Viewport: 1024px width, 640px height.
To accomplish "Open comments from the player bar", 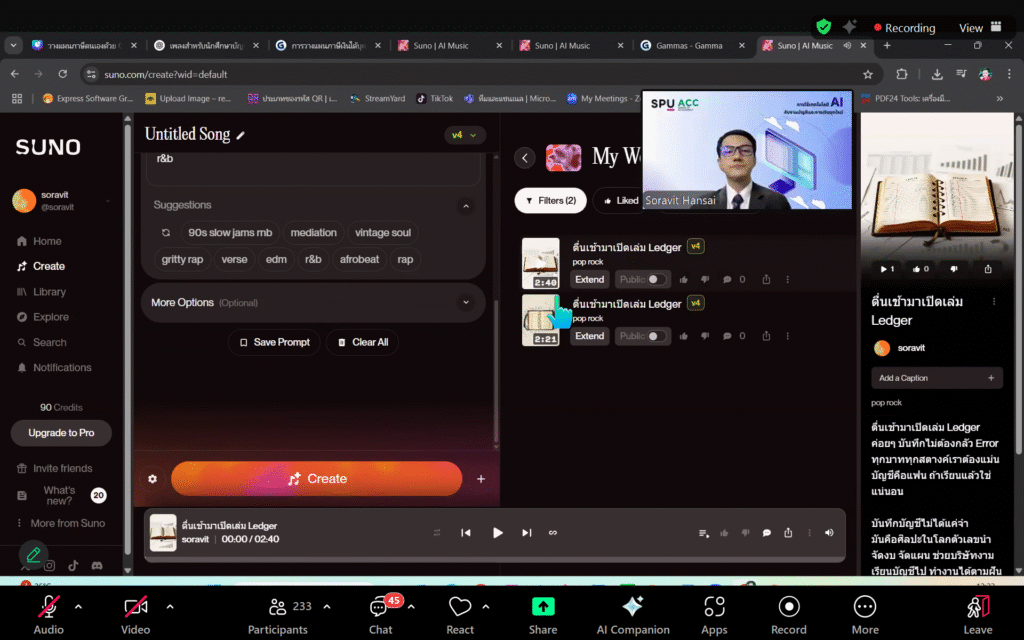I will coord(767,533).
